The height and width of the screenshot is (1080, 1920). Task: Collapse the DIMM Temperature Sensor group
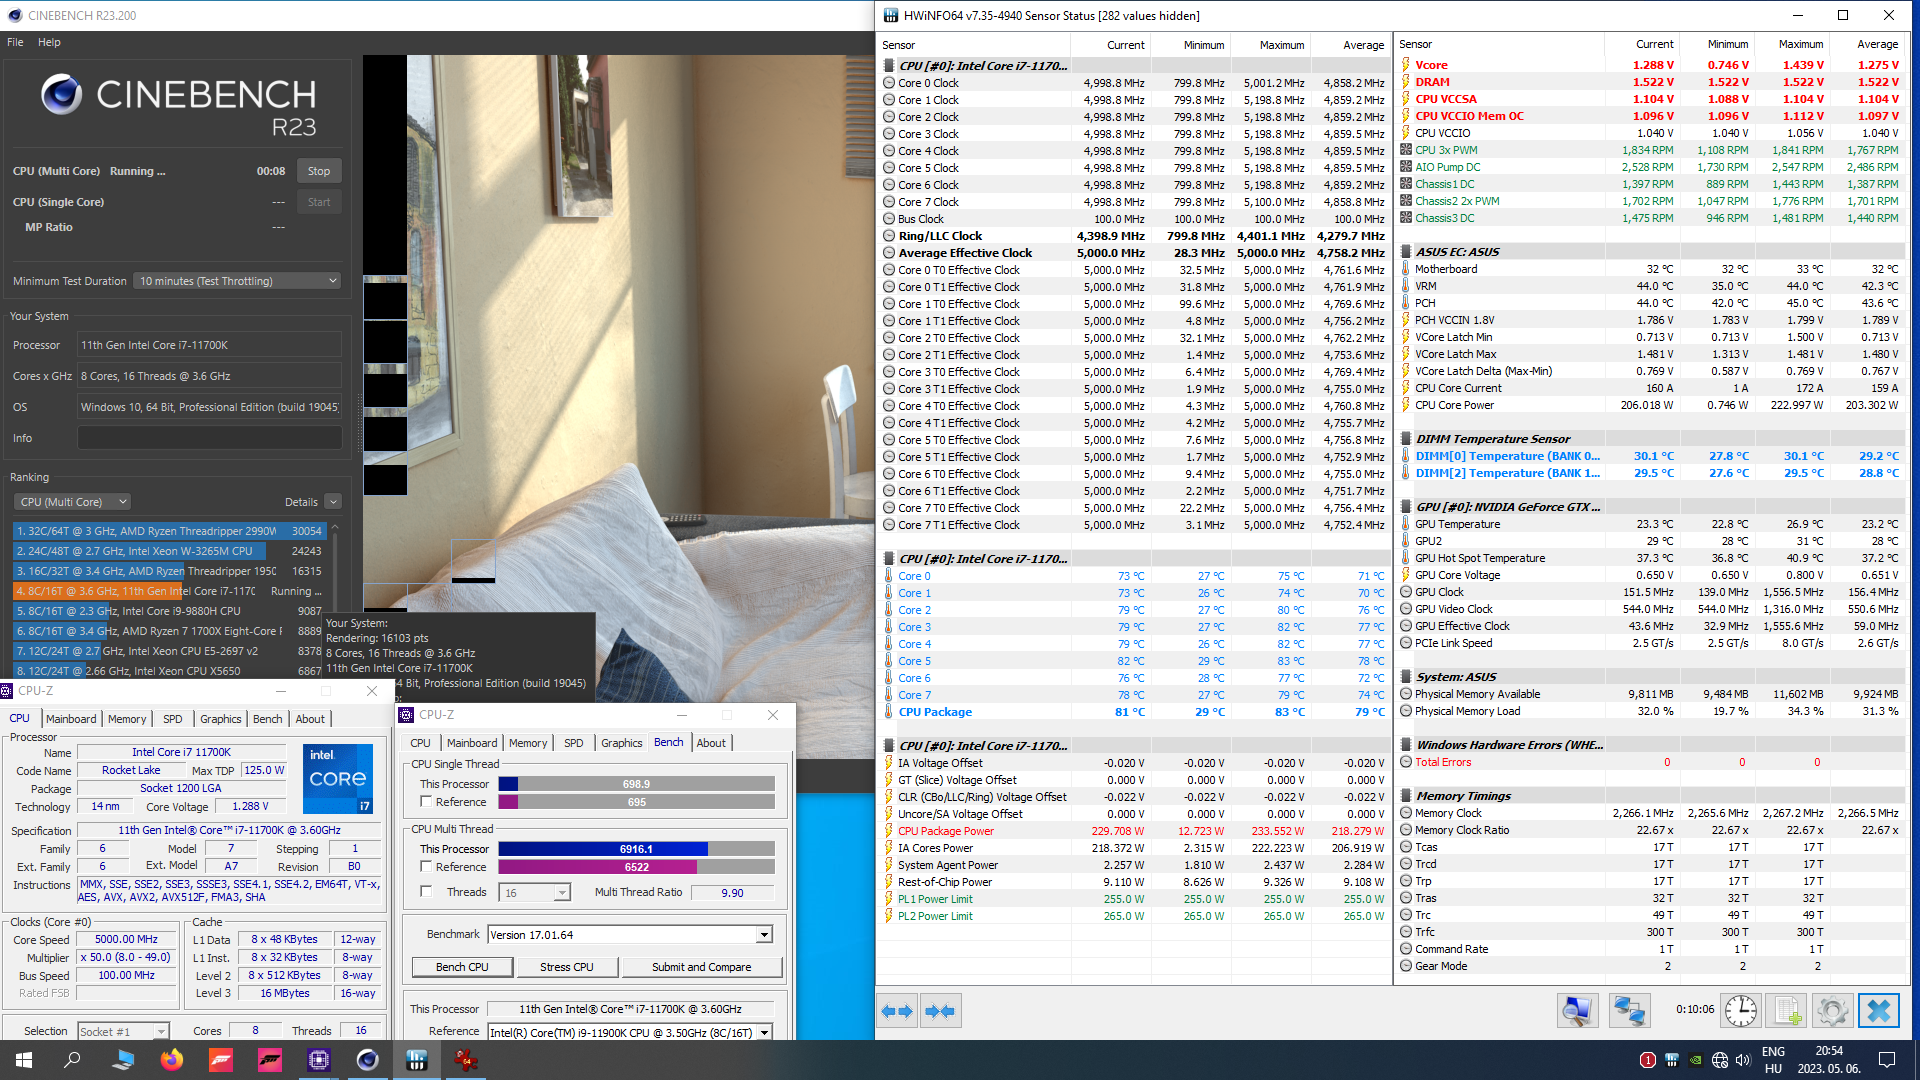(x=1405, y=439)
